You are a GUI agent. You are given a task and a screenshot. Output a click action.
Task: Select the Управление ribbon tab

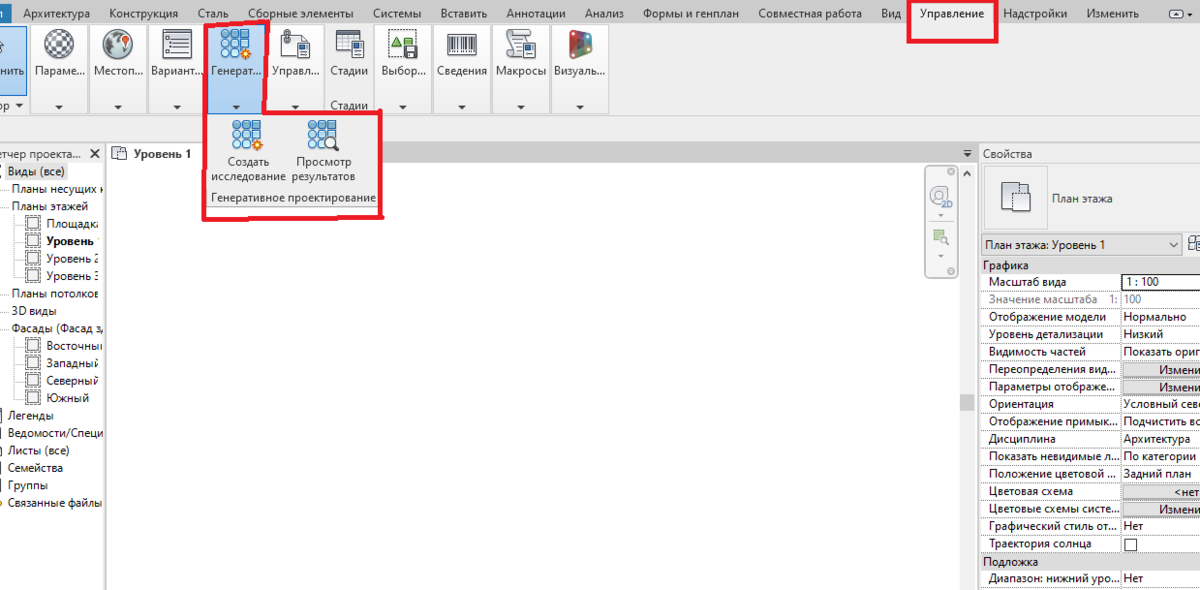(x=952, y=14)
